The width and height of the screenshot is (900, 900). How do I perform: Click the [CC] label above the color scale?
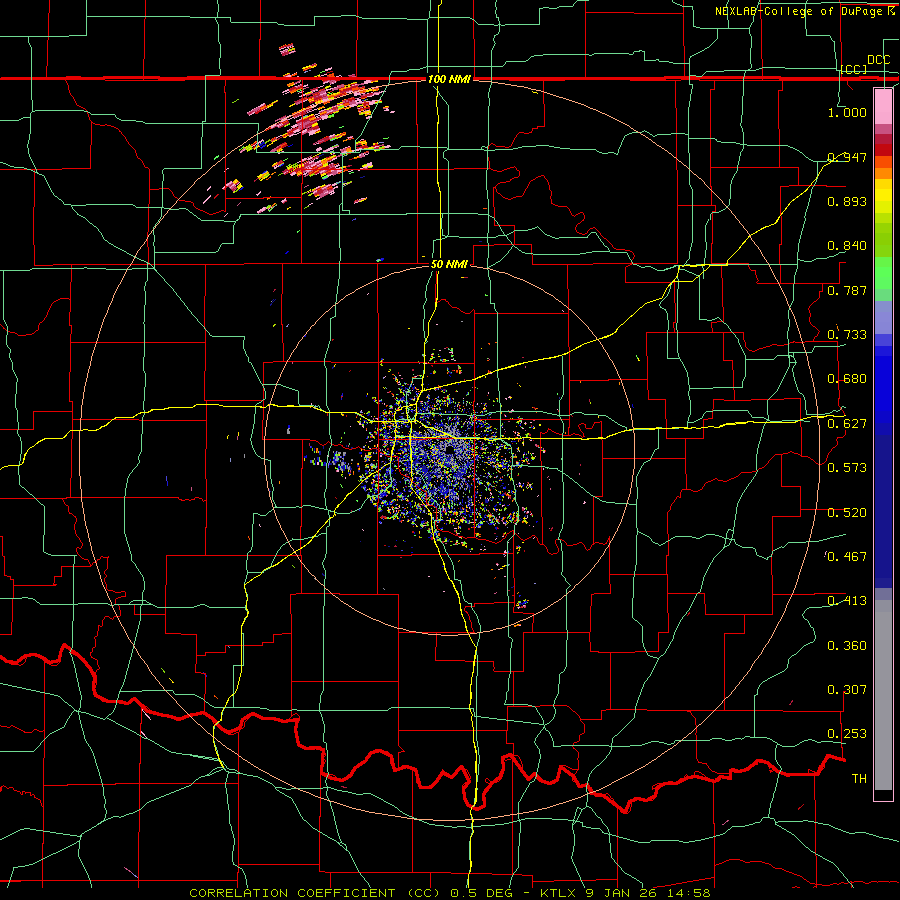click(x=854, y=69)
